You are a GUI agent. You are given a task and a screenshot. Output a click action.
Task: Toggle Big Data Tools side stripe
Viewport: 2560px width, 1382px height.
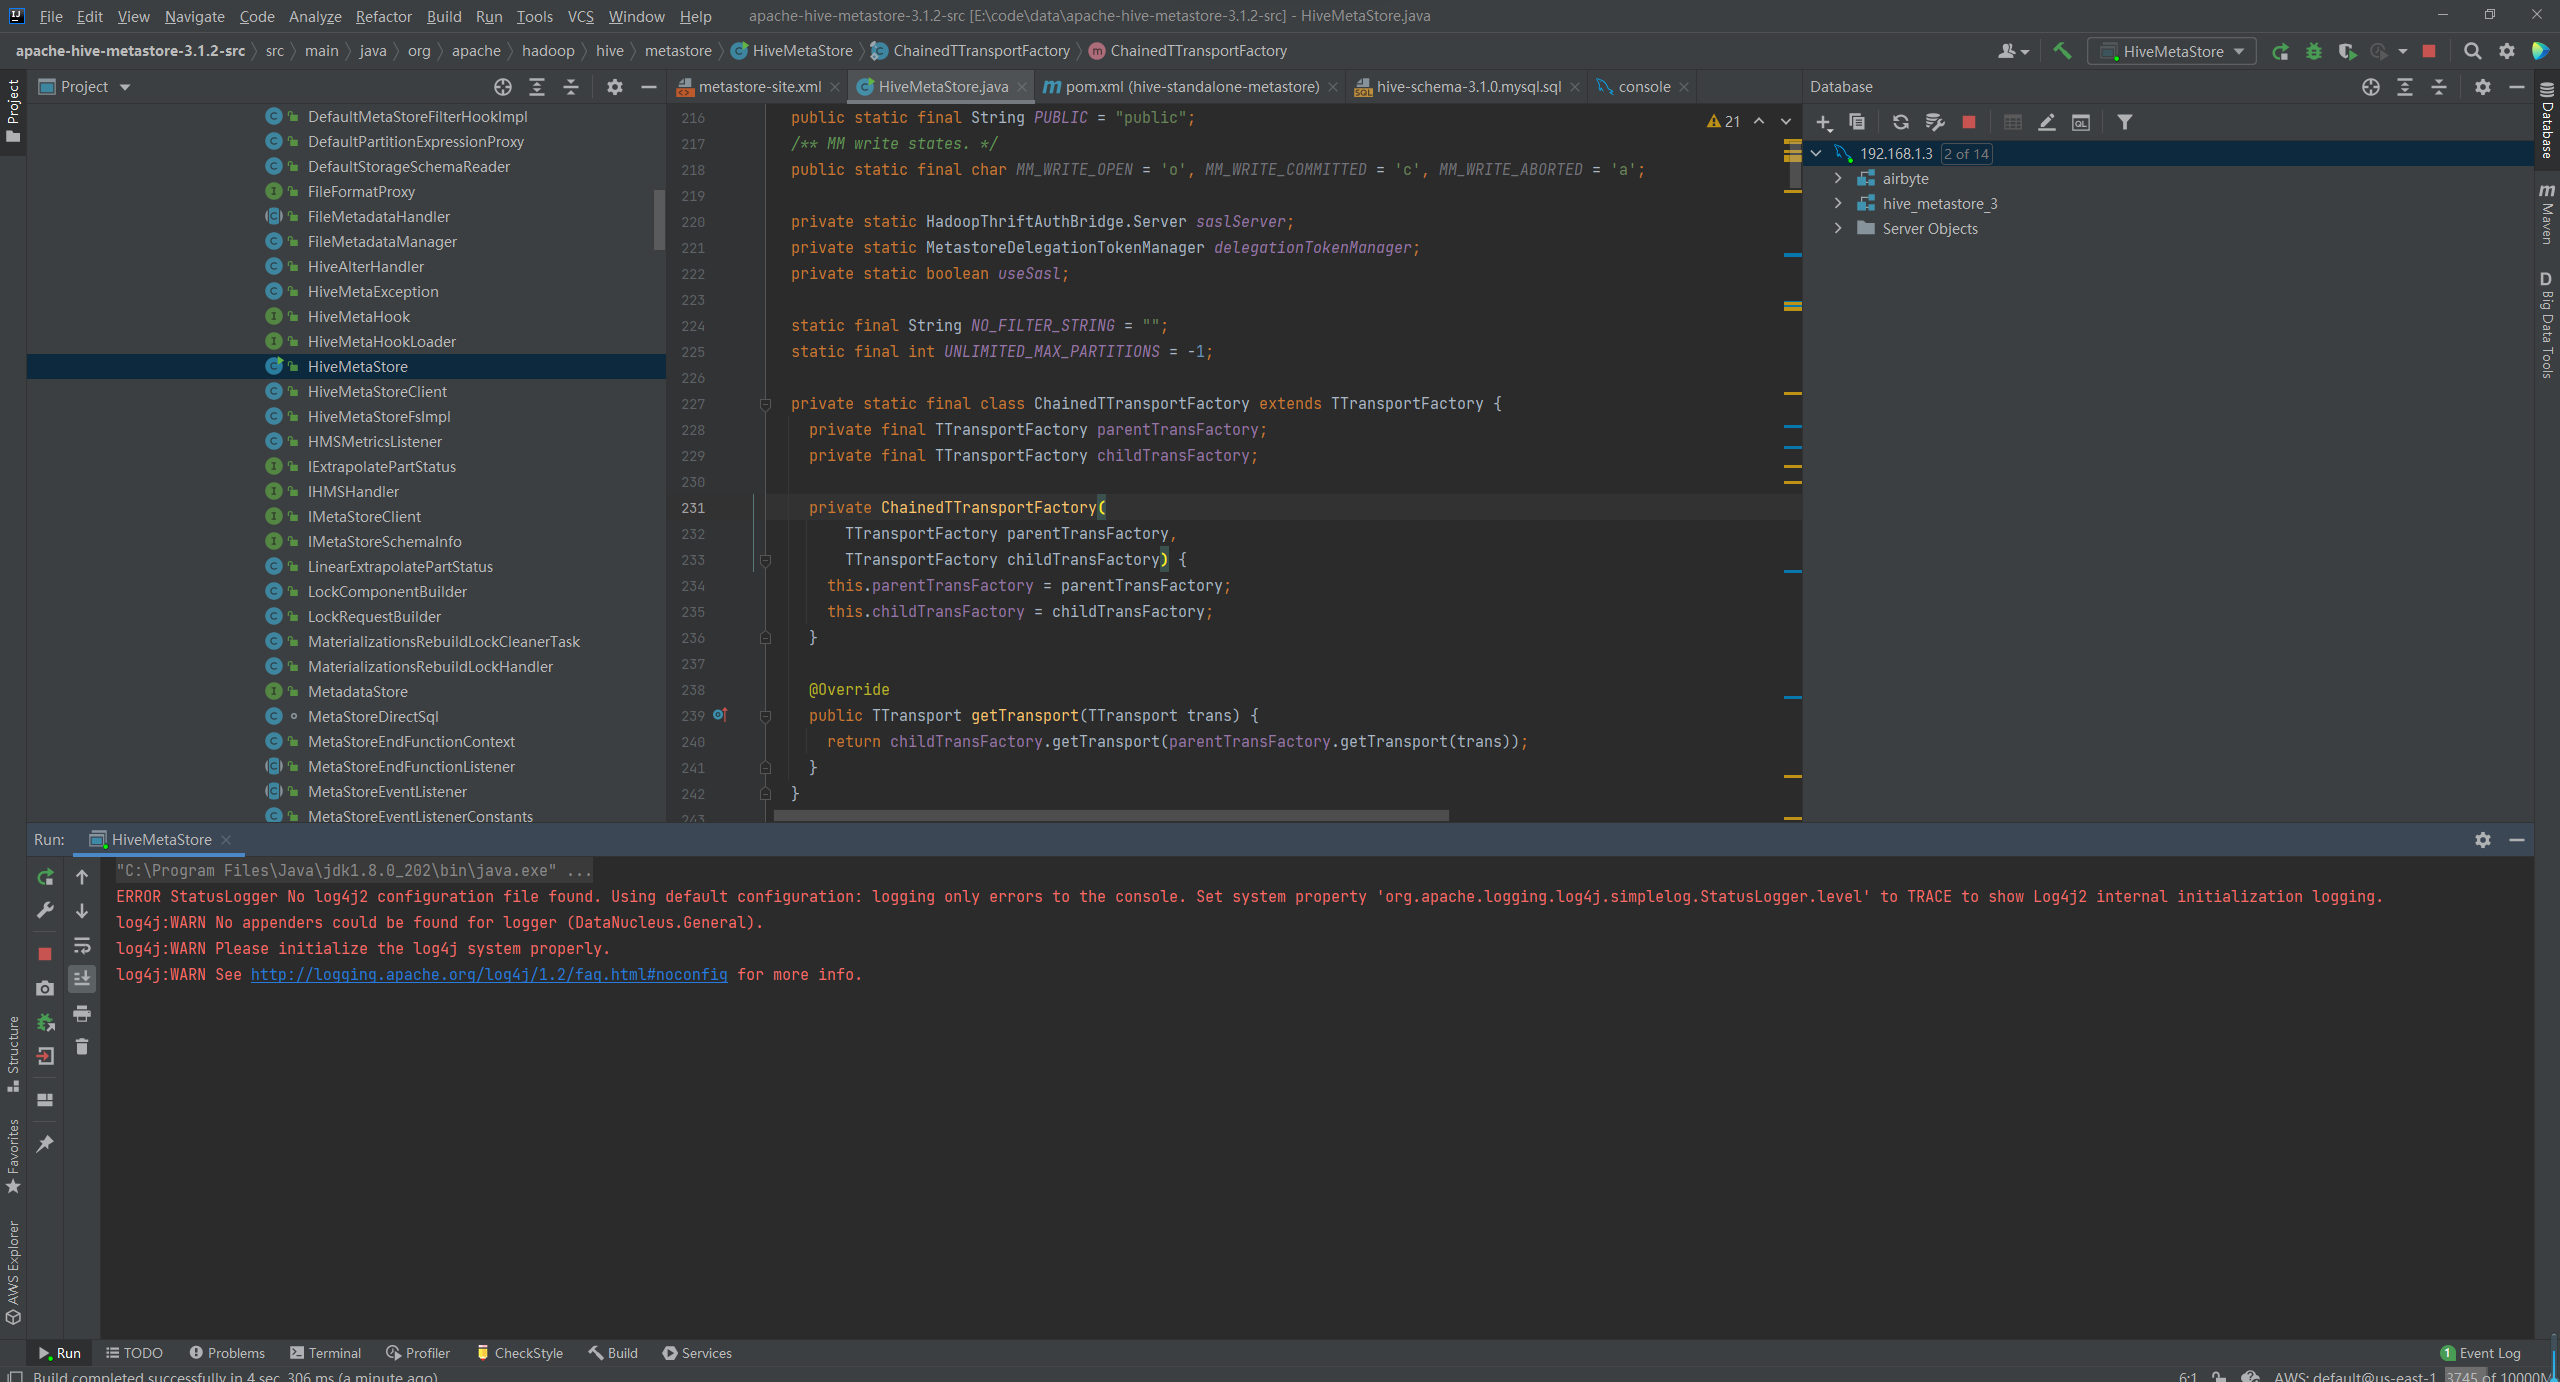pos(2547,324)
